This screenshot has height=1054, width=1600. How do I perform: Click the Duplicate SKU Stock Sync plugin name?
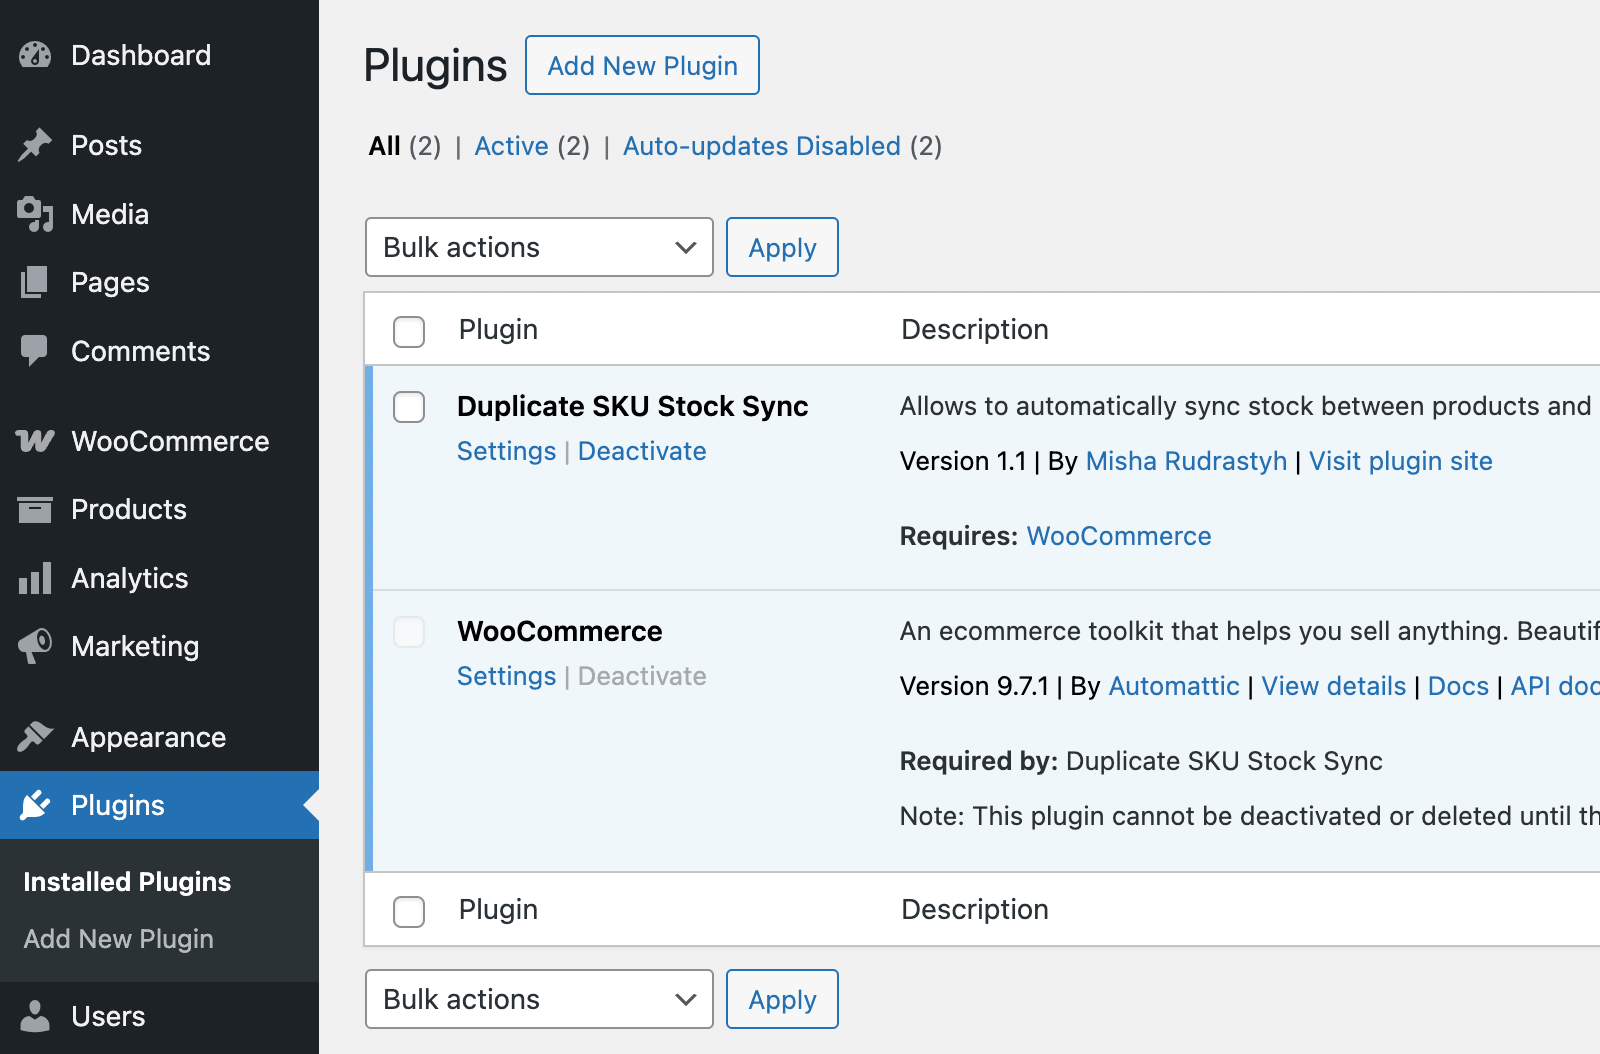632,406
